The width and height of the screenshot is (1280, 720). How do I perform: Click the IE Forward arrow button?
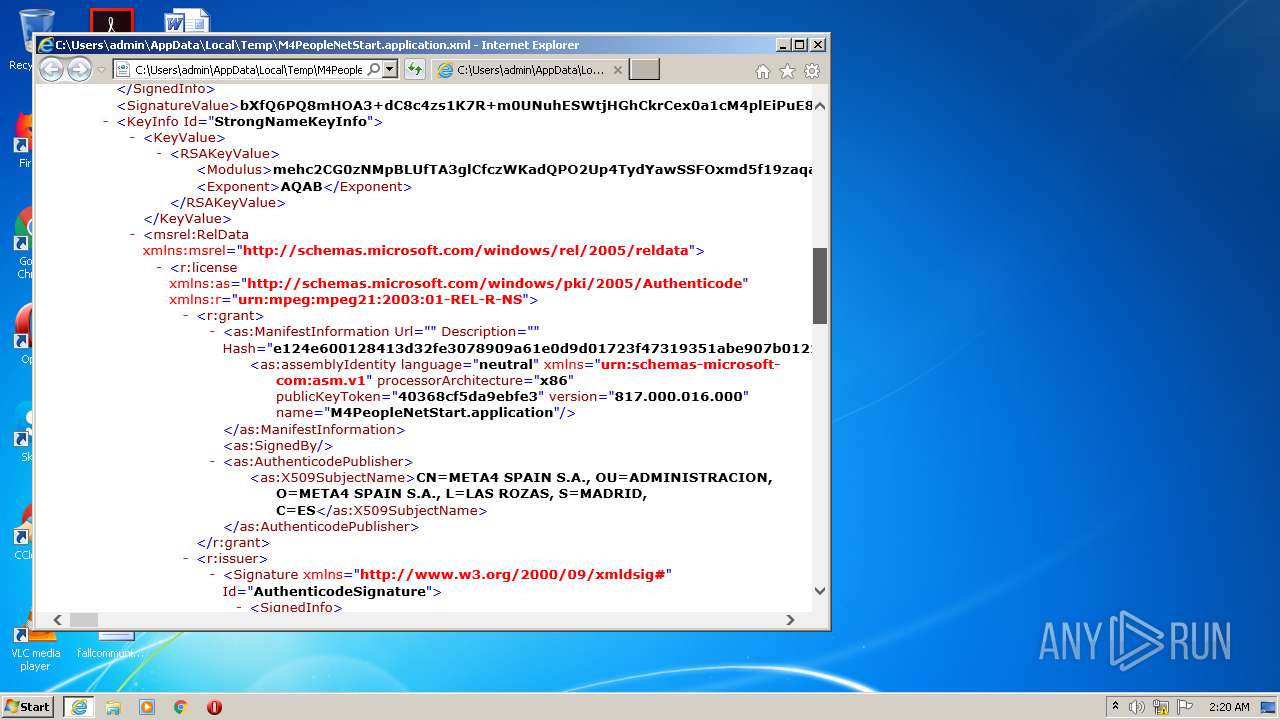(x=79, y=69)
